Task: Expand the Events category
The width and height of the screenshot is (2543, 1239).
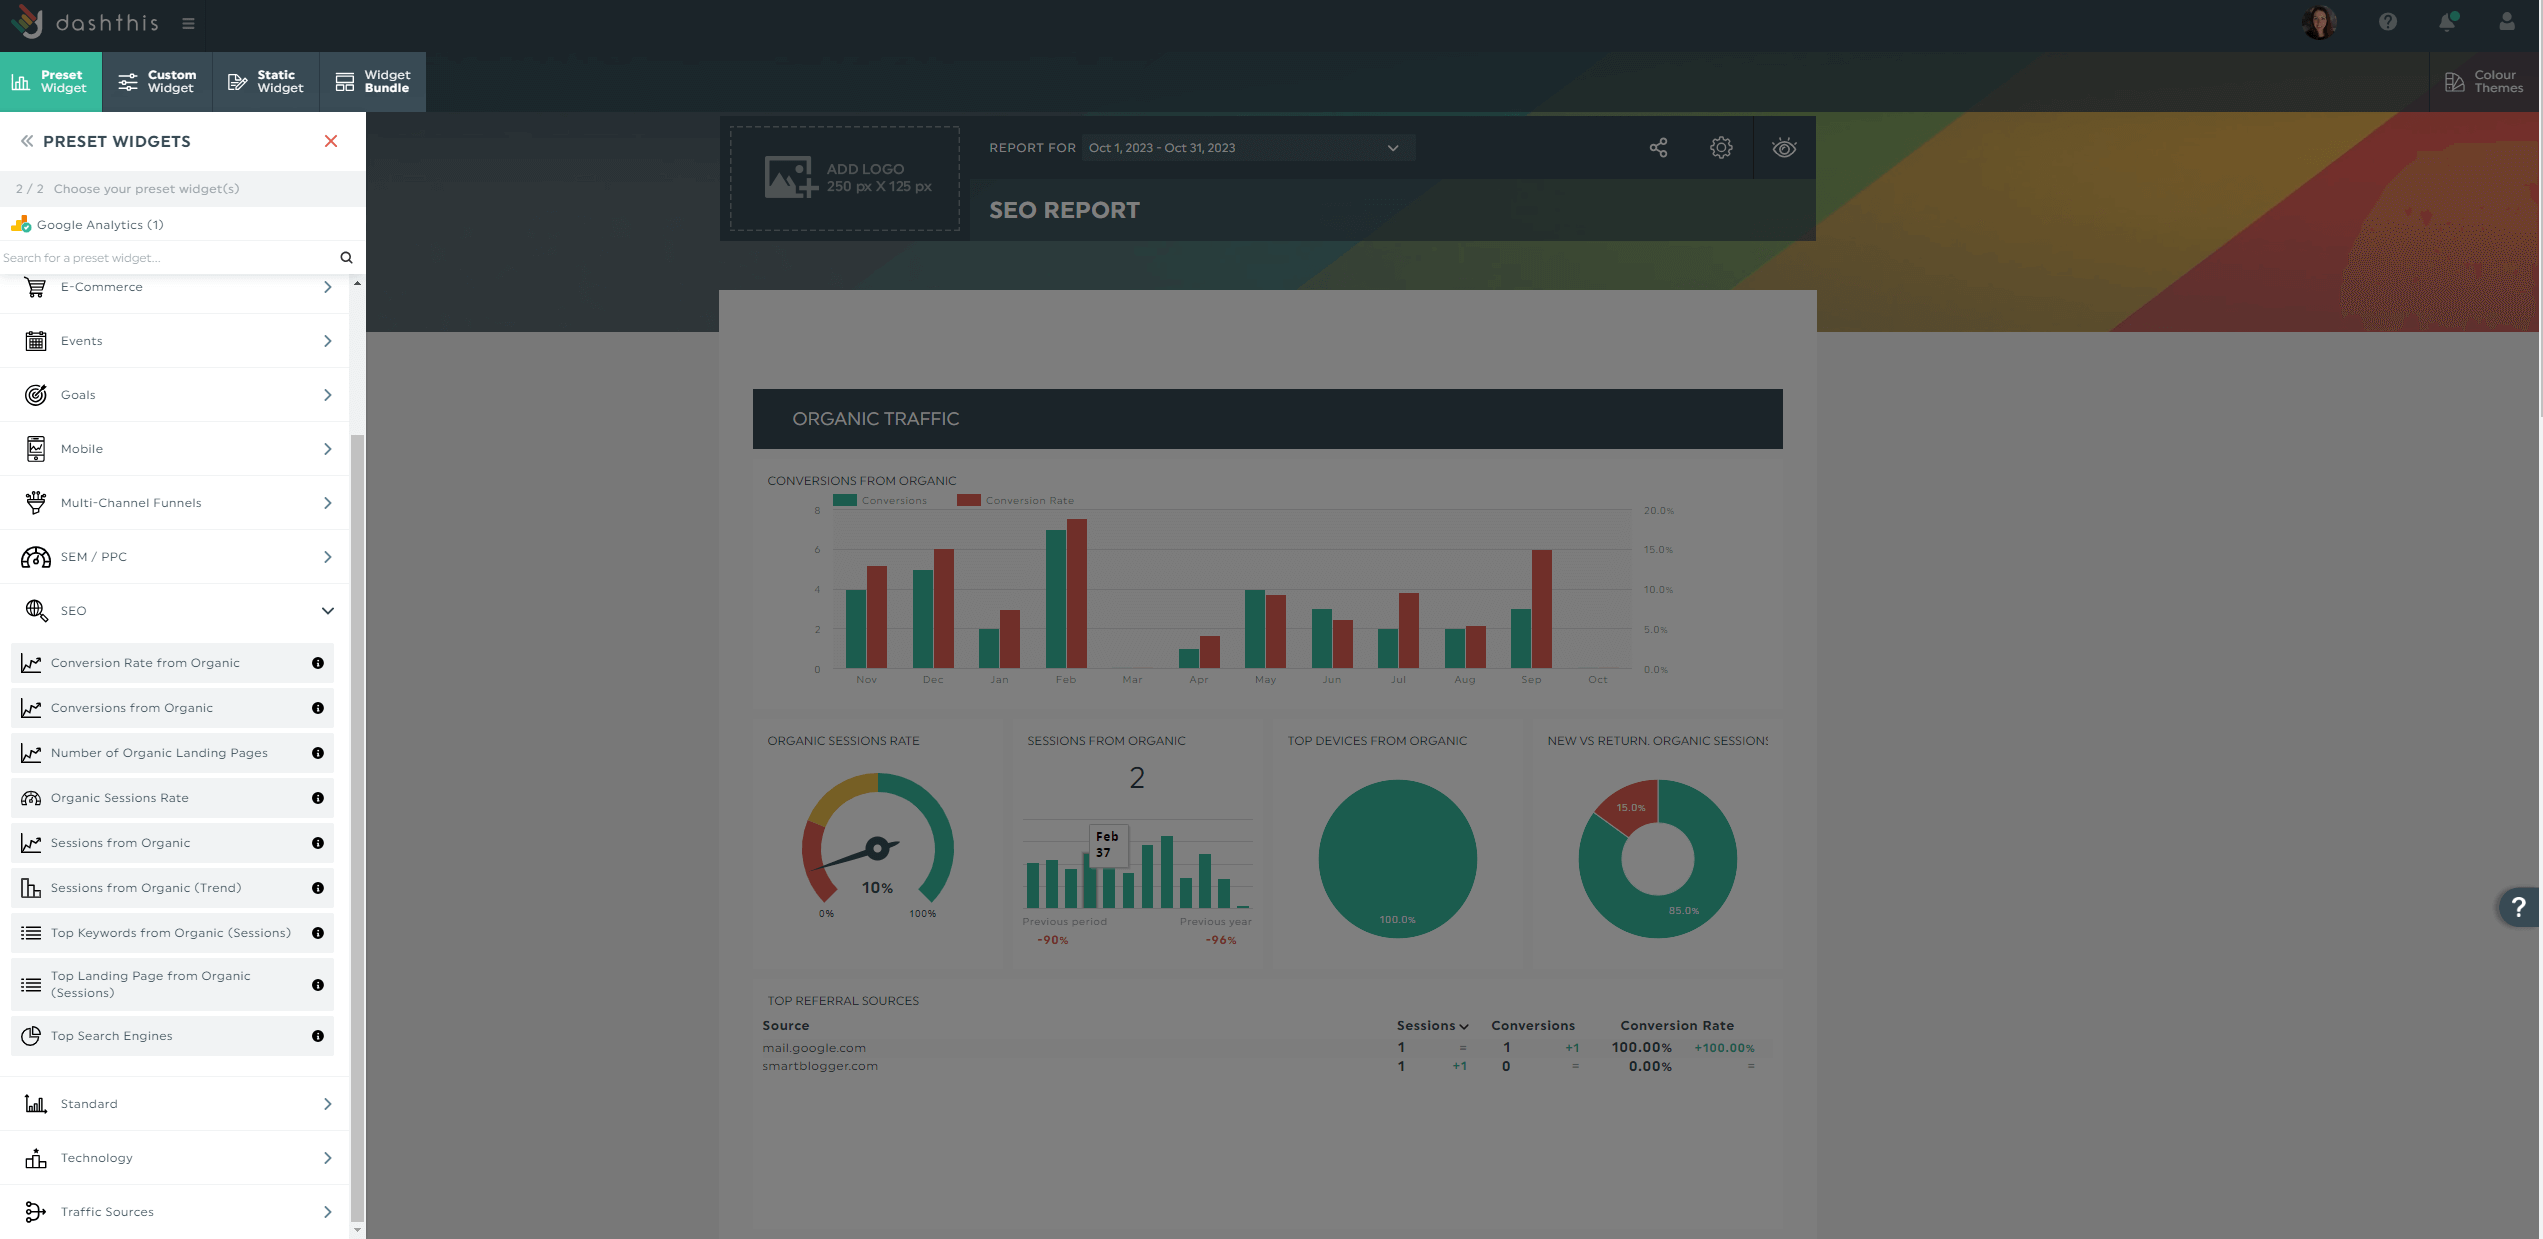Action: [x=175, y=341]
